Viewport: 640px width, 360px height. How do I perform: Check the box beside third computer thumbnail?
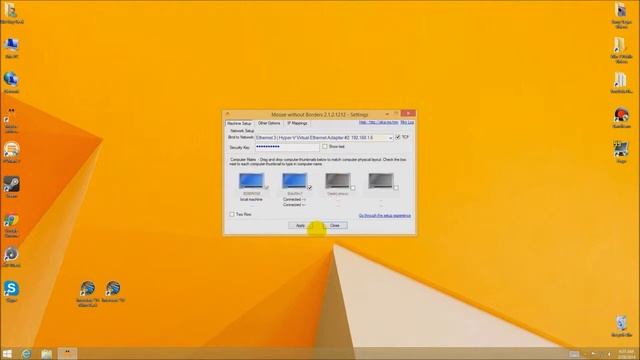pyautogui.click(x=353, y=188)
